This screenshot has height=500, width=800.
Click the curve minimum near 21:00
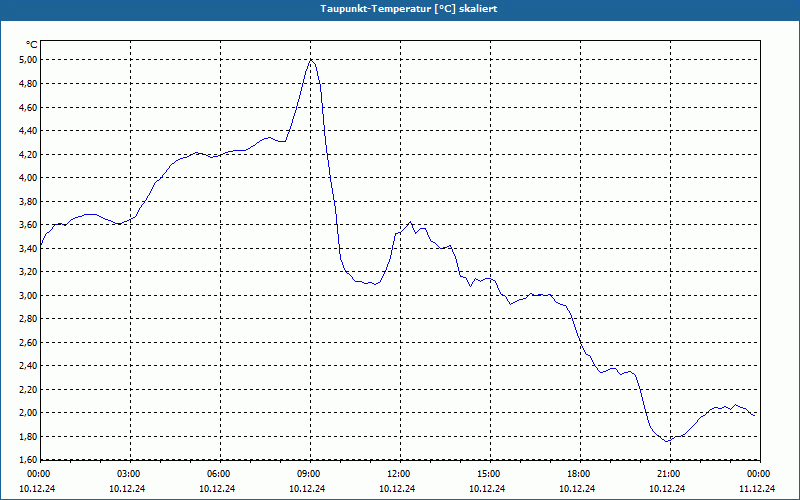point(667,441)
